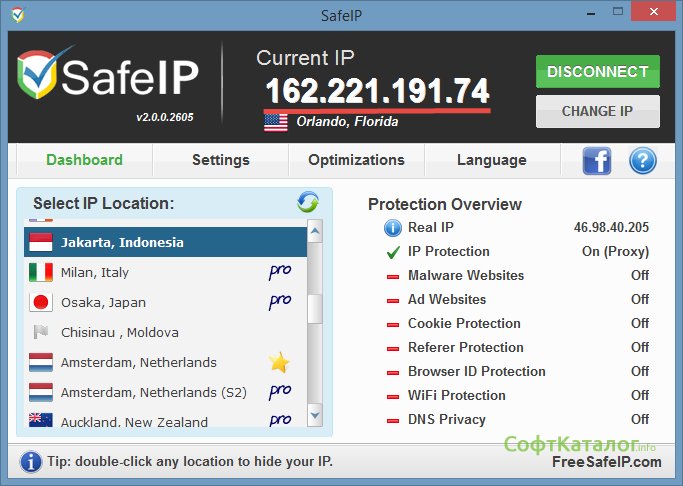Screen dimensions: 683x486
Task: Click the pro badge next to Milan, Italy
Action: coord(279,272)
